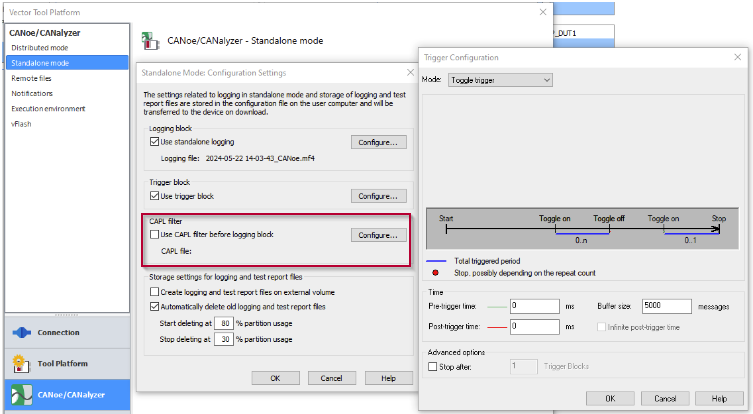This screenshot has height=414, width=753.
Task: Click the Standalone mode header icon
Action: pyautogui.click(x=151, y=40)
